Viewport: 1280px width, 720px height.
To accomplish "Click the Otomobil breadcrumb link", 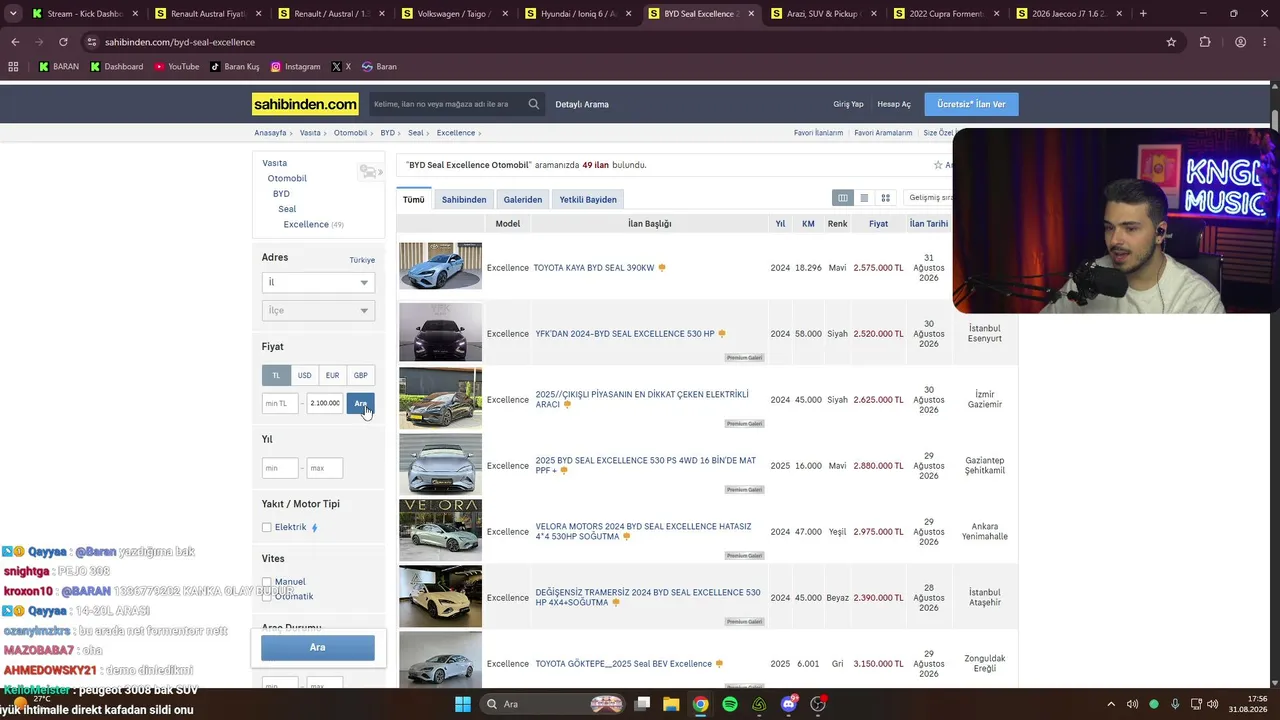I will [351, 133].
